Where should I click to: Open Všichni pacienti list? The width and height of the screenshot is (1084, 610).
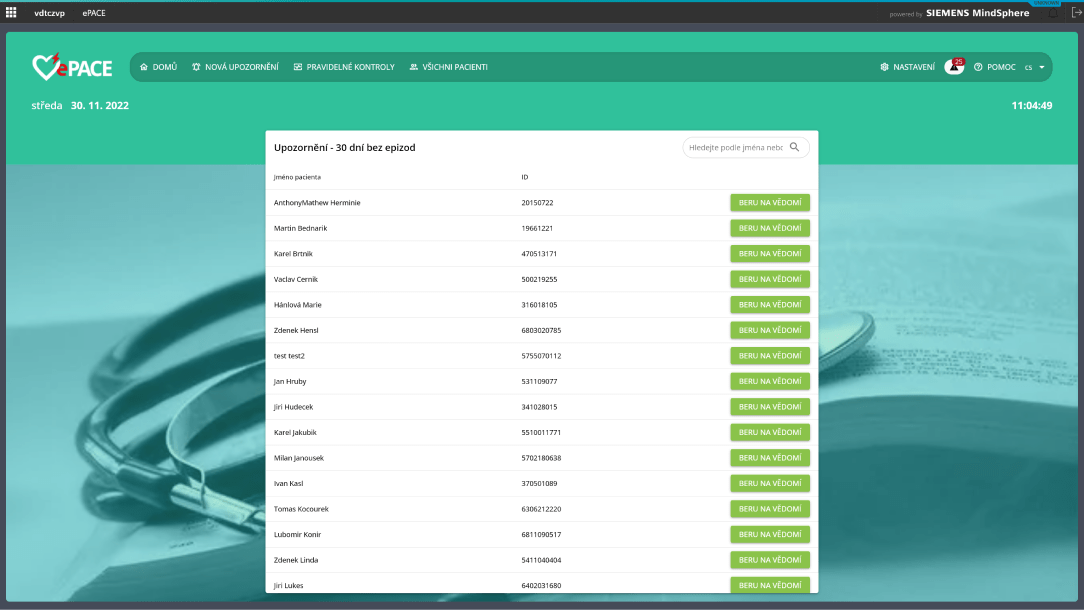448,67
